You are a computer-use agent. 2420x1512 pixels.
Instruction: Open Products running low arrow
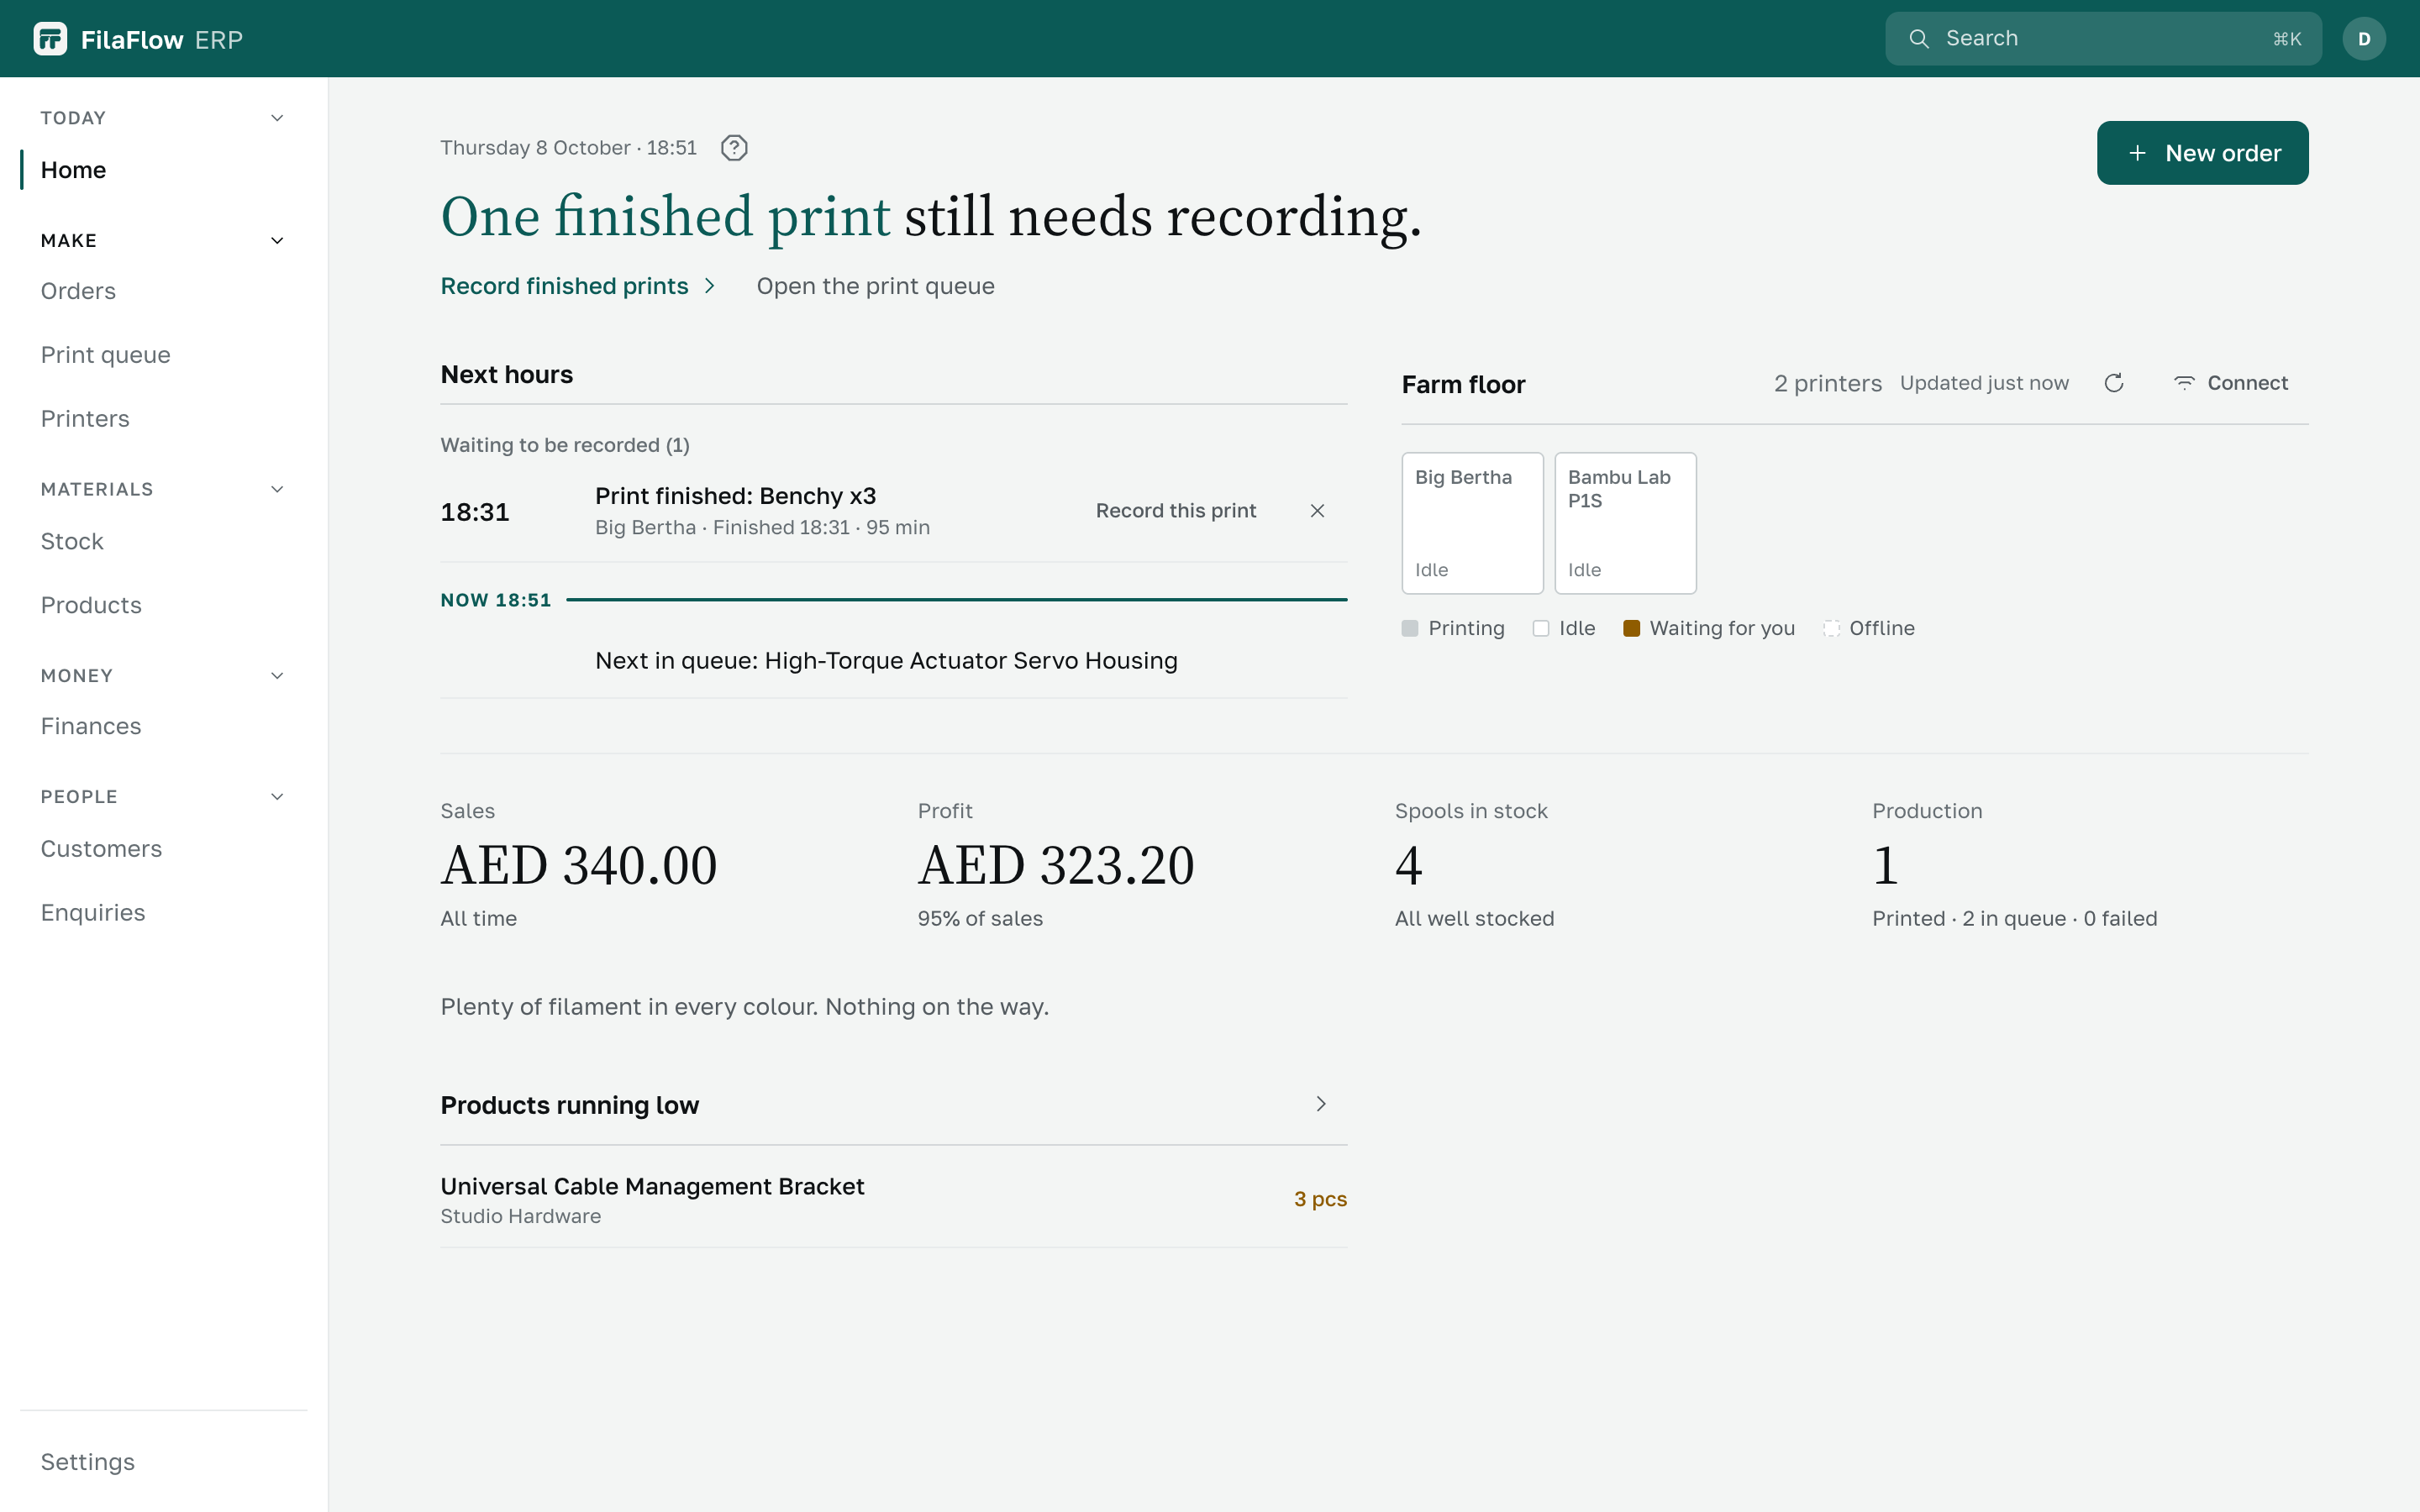point(1321,1104)
